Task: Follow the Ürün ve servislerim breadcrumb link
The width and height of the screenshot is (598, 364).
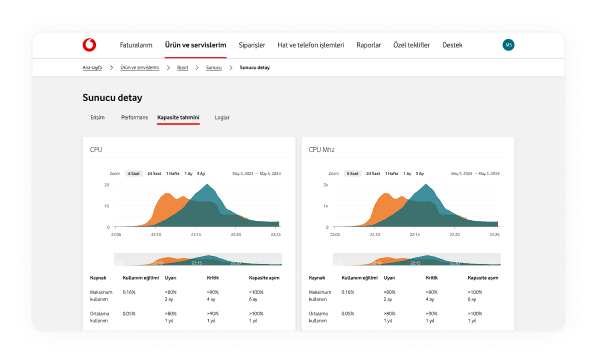Action: tap(140, 68)
